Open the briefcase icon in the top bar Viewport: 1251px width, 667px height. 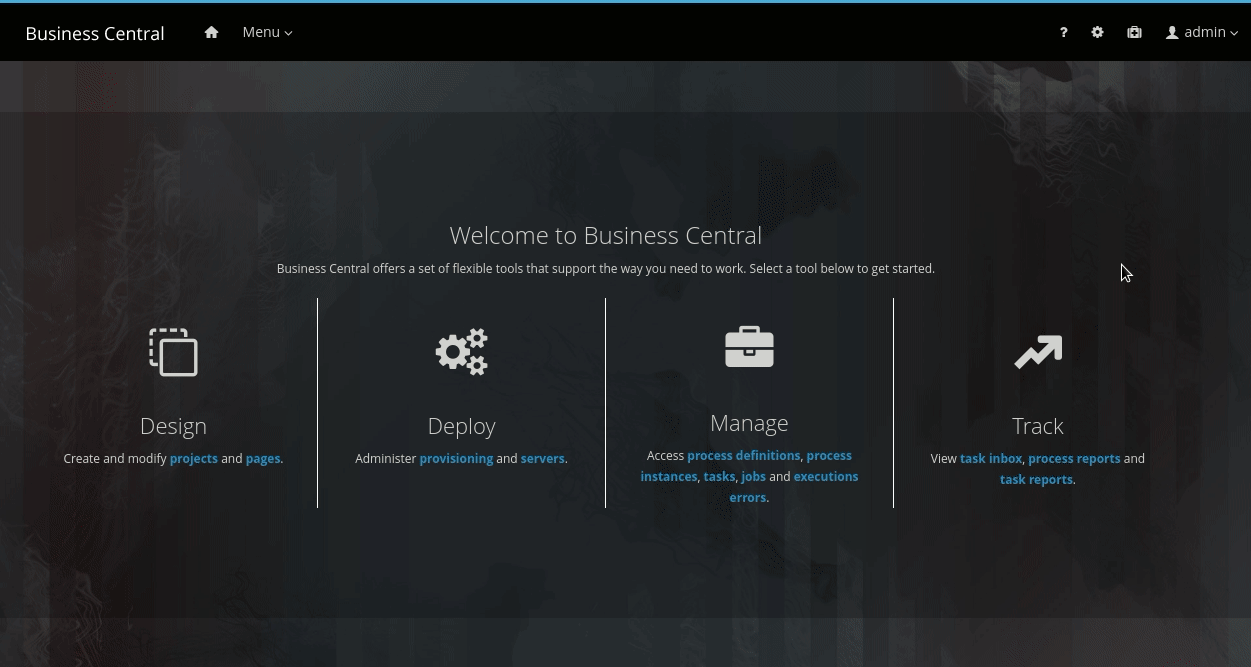1134,32
